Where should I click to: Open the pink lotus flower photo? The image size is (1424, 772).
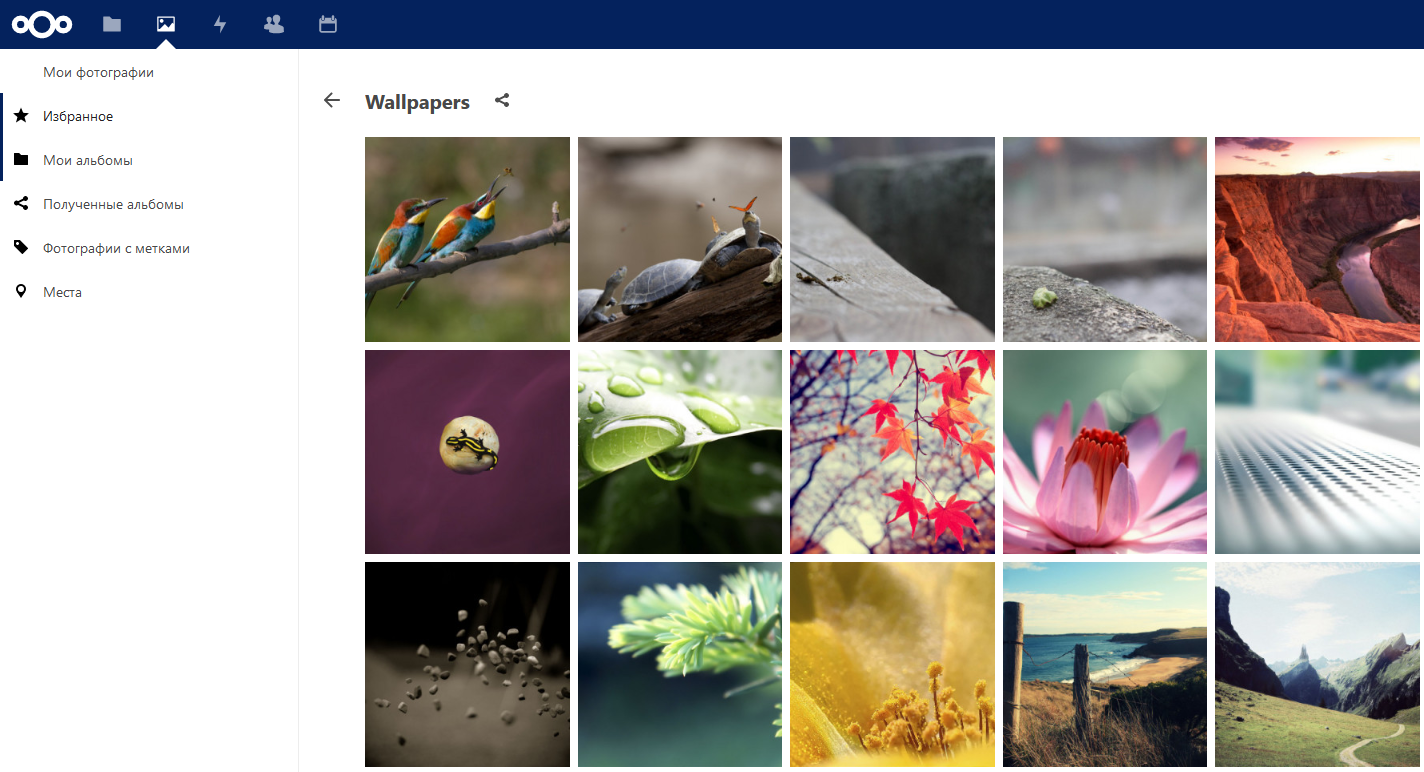point(1105,452)
